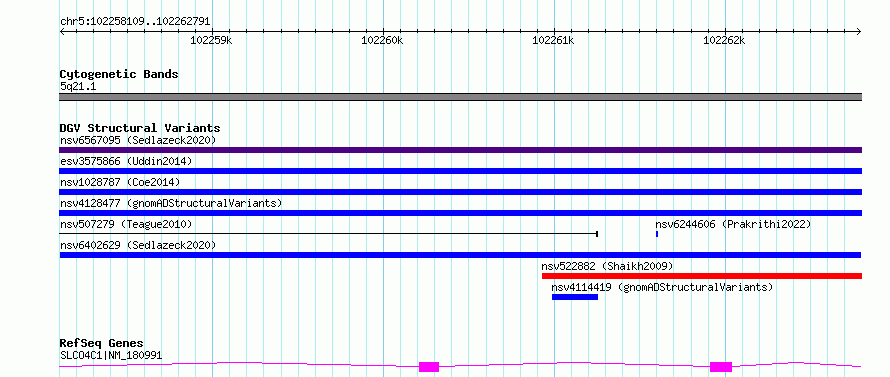
Task: Click the SLCO4C1|NM_180991 gene label
Action: click(x=111, y=356)
